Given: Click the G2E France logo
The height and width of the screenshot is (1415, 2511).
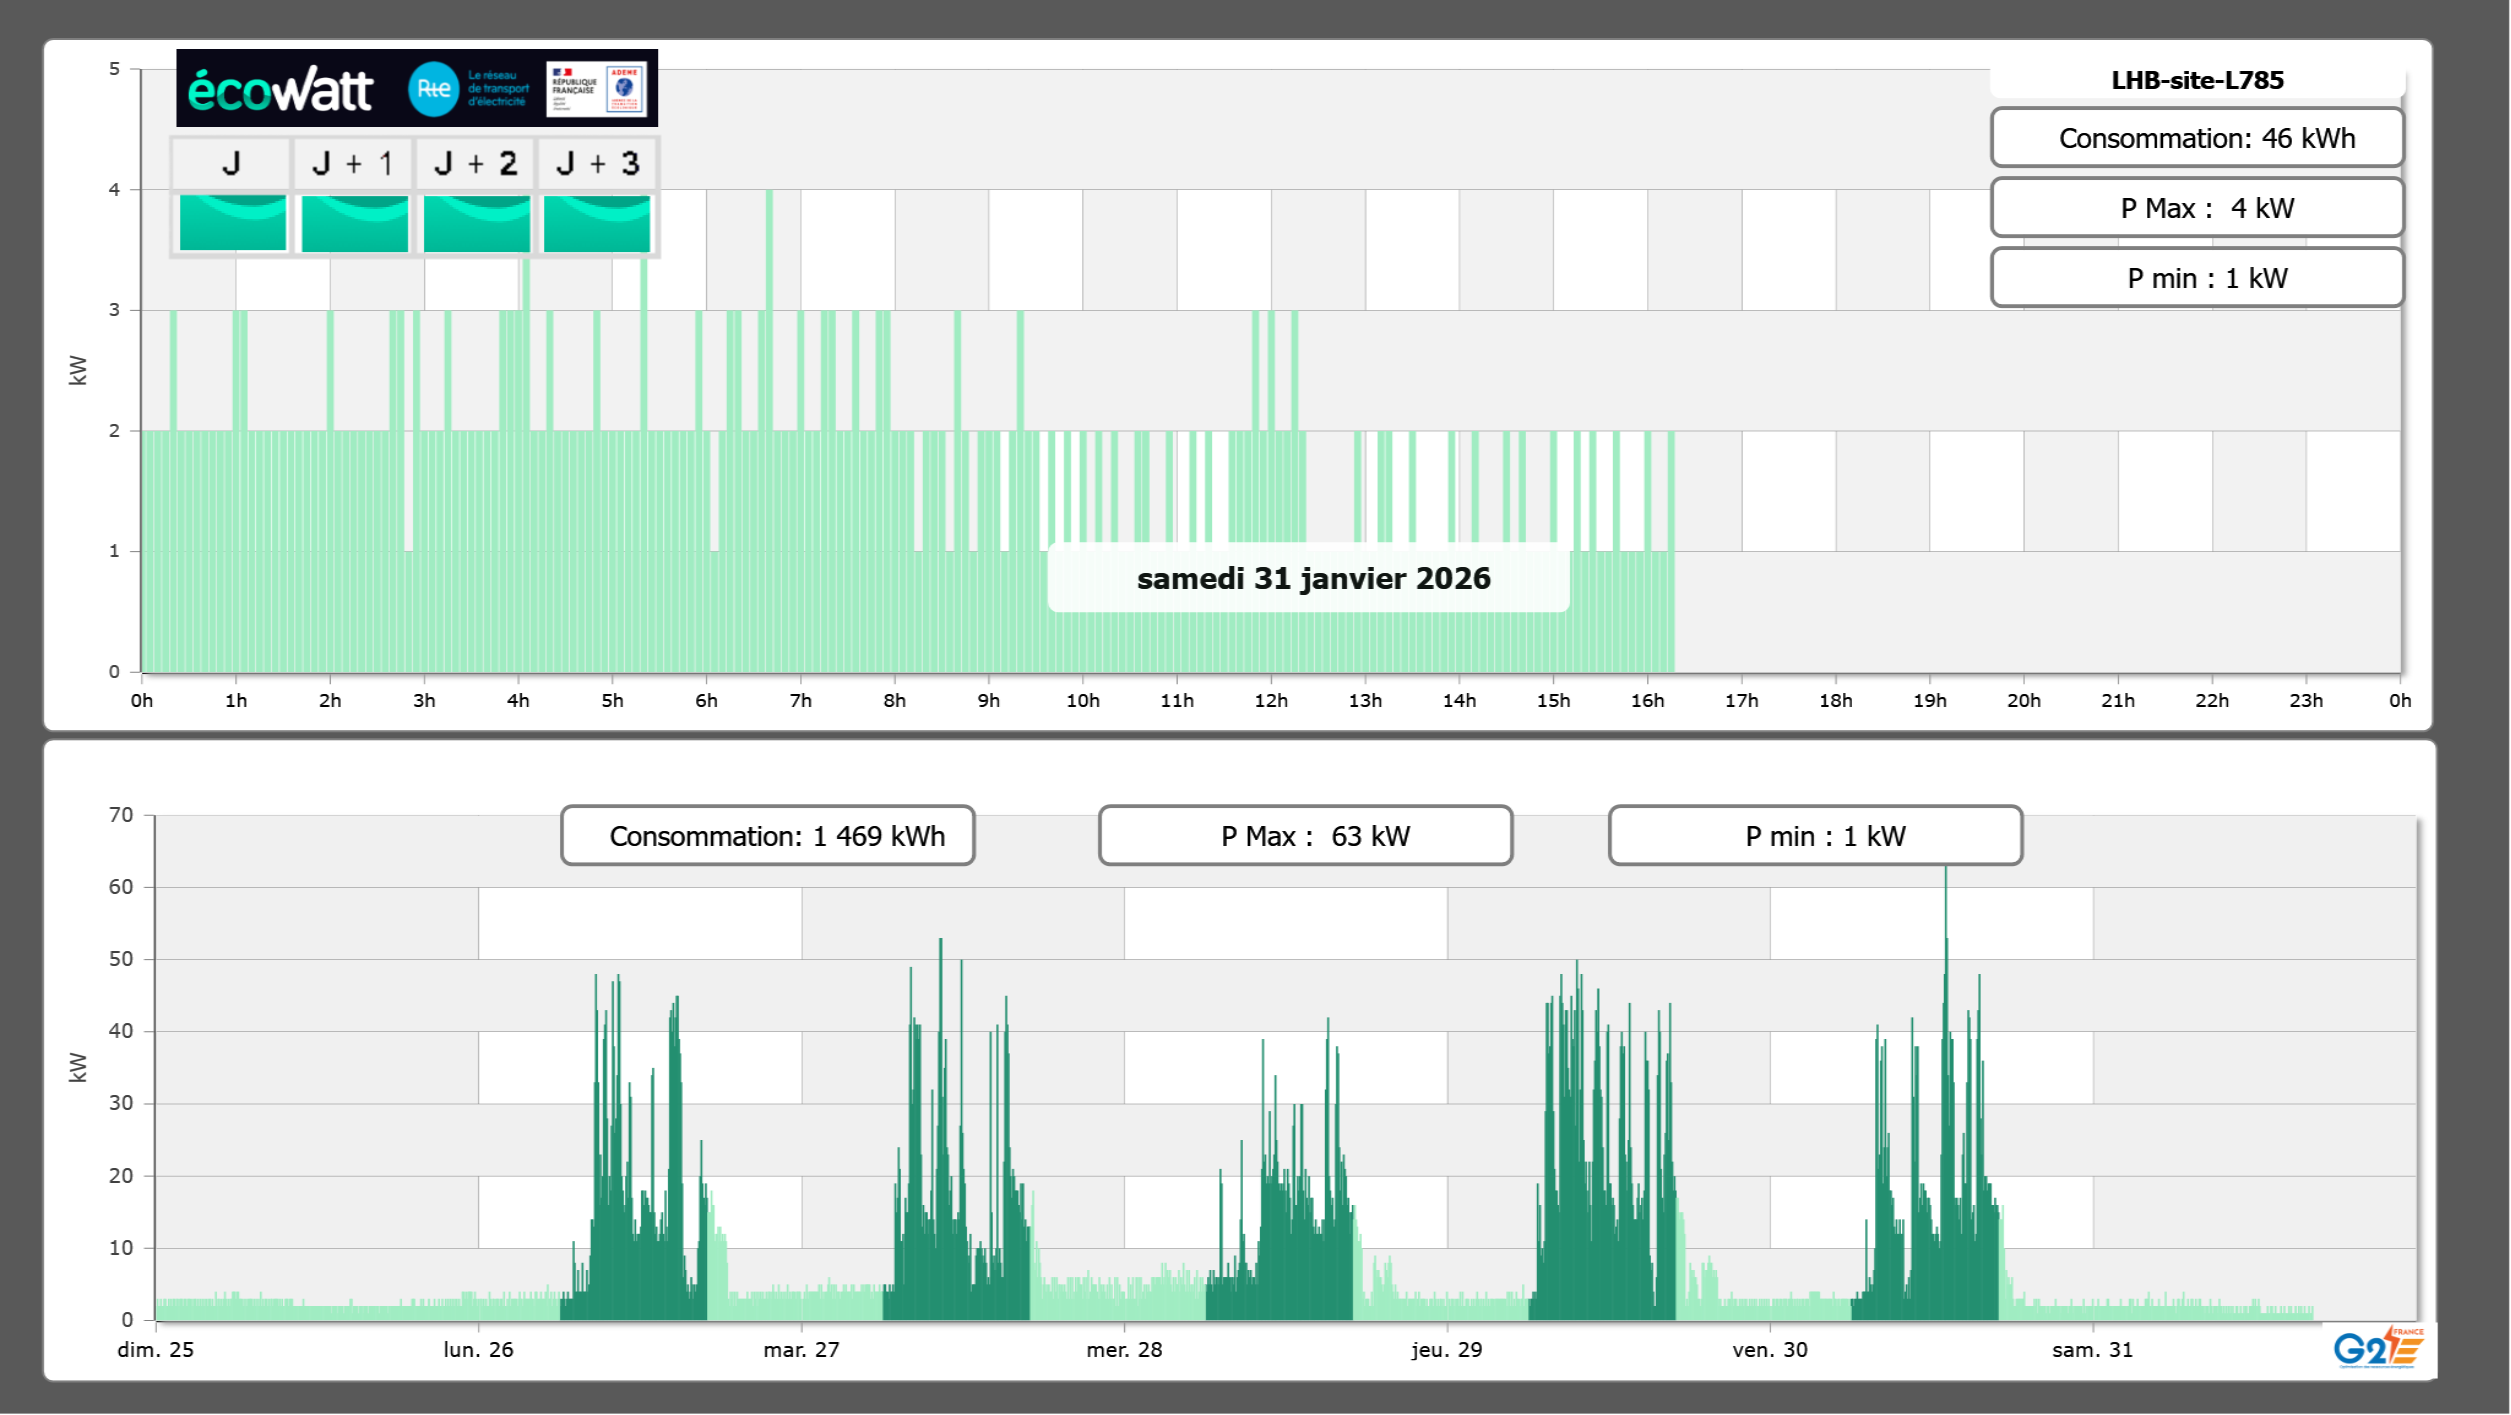Looking at the screenshot, I should [x=2378, y=1347].
